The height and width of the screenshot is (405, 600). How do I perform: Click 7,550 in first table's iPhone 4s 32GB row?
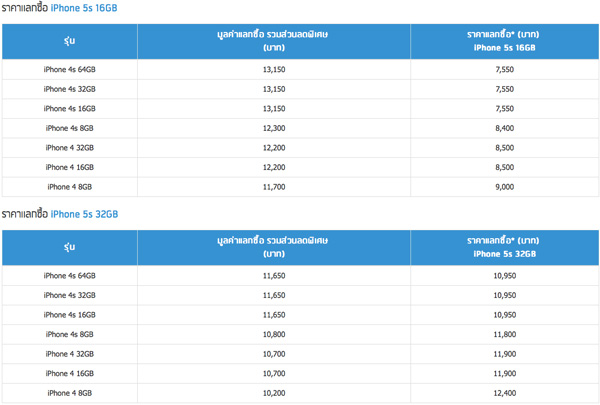tap(504, 89)
